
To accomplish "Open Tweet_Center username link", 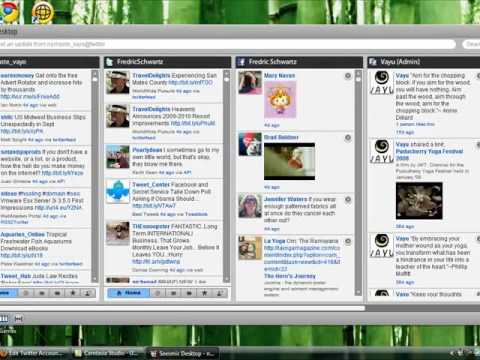I will point(151,185).
